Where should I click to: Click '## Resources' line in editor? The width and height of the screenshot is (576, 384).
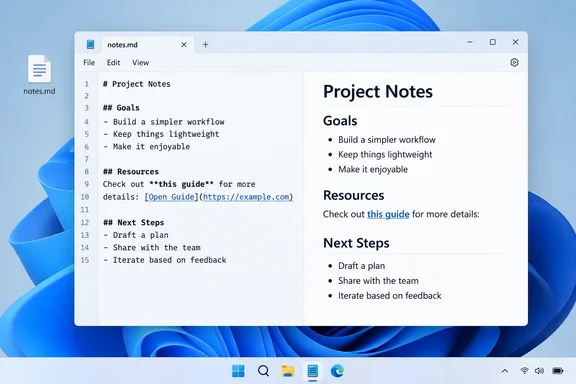(x=131, y=172)
